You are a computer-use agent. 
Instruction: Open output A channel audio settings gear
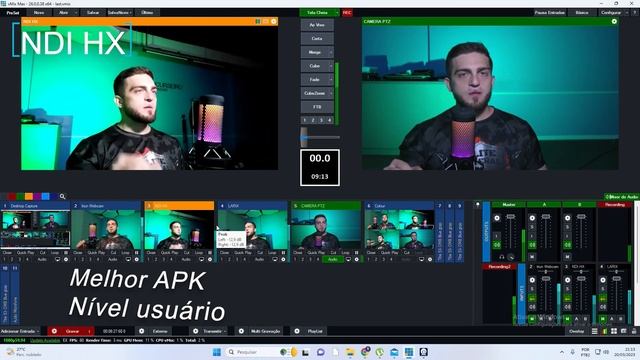click(532, 218)
